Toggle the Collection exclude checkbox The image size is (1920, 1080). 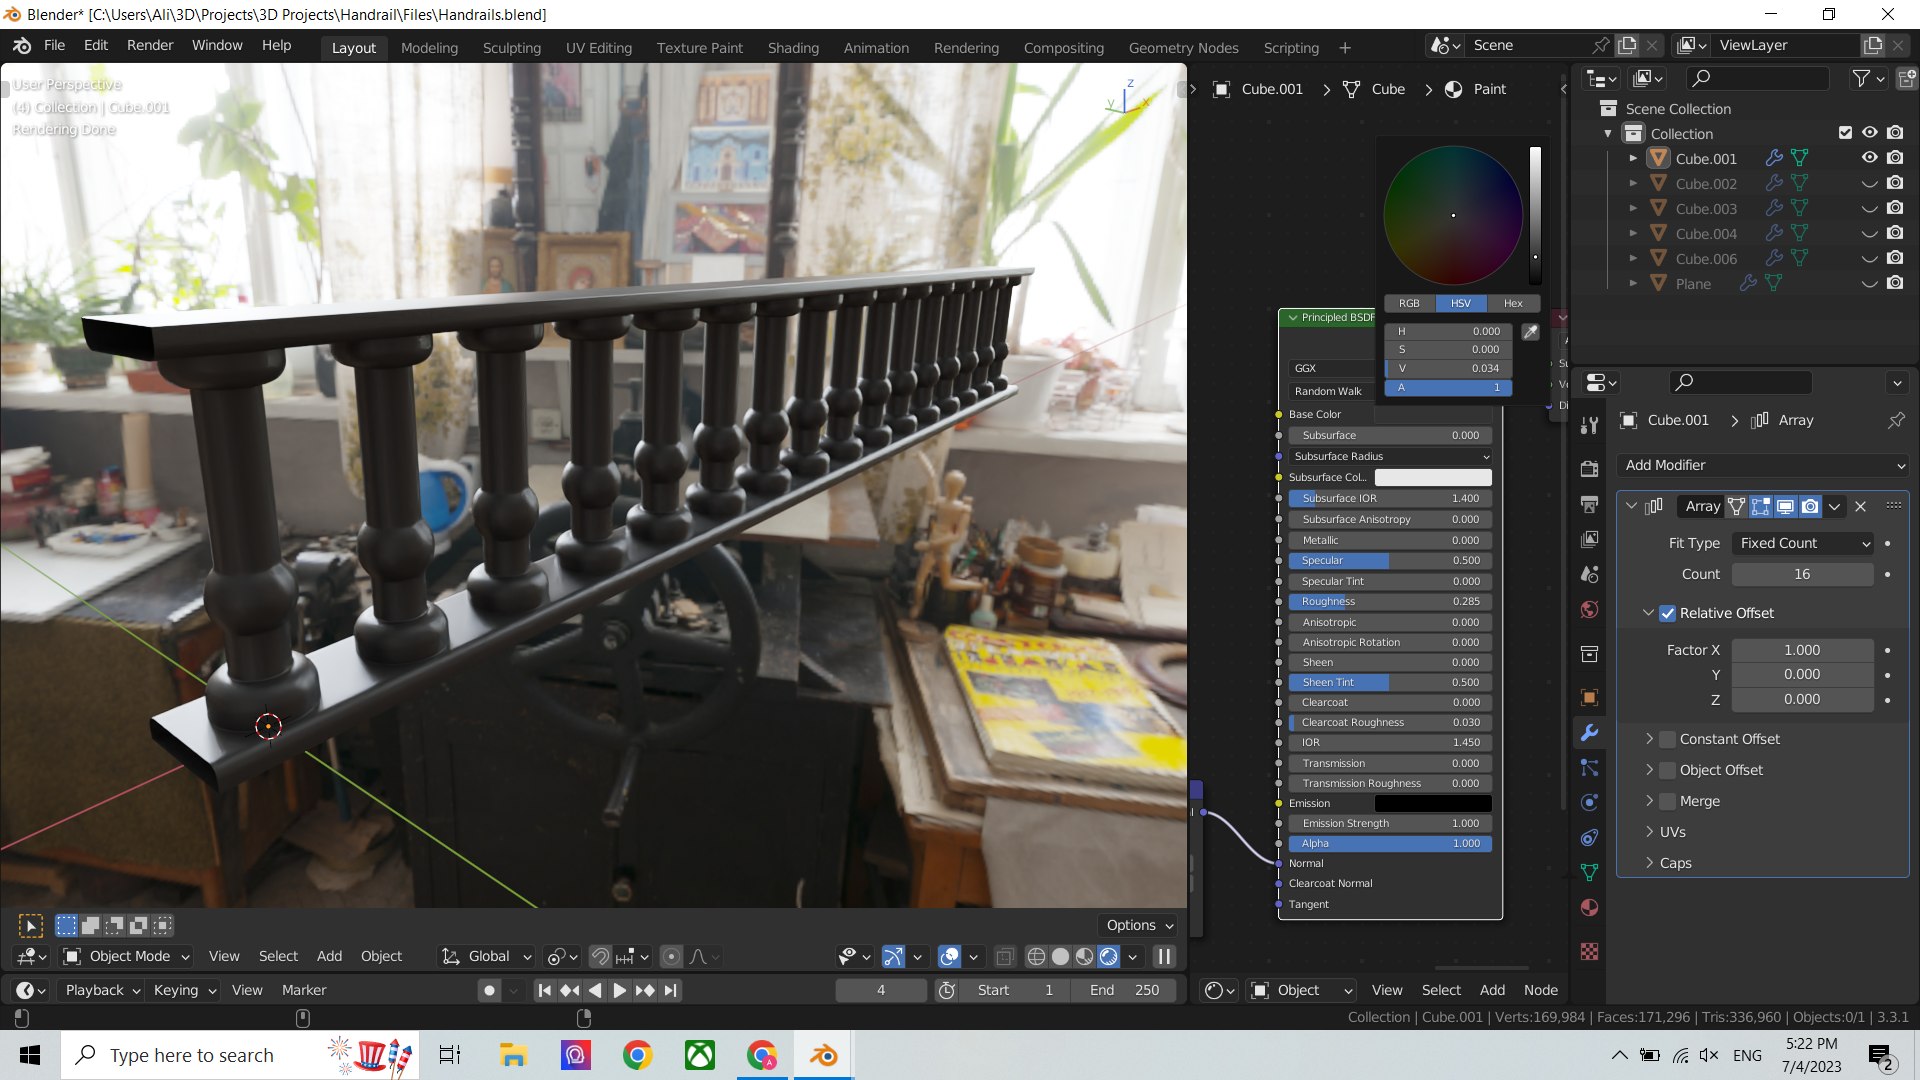coord(1845,133)
